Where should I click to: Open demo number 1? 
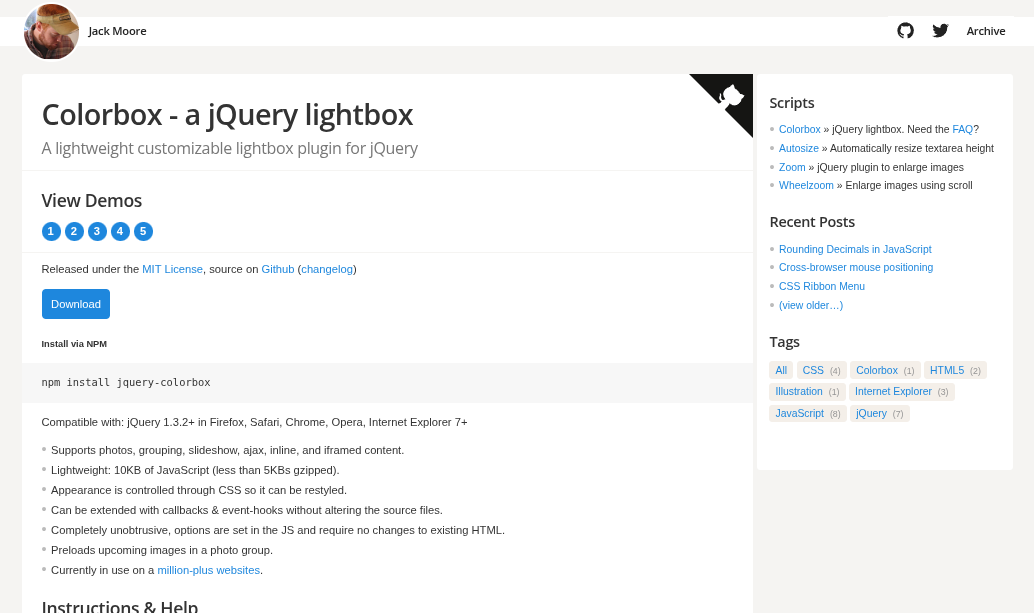pos(51,232)
